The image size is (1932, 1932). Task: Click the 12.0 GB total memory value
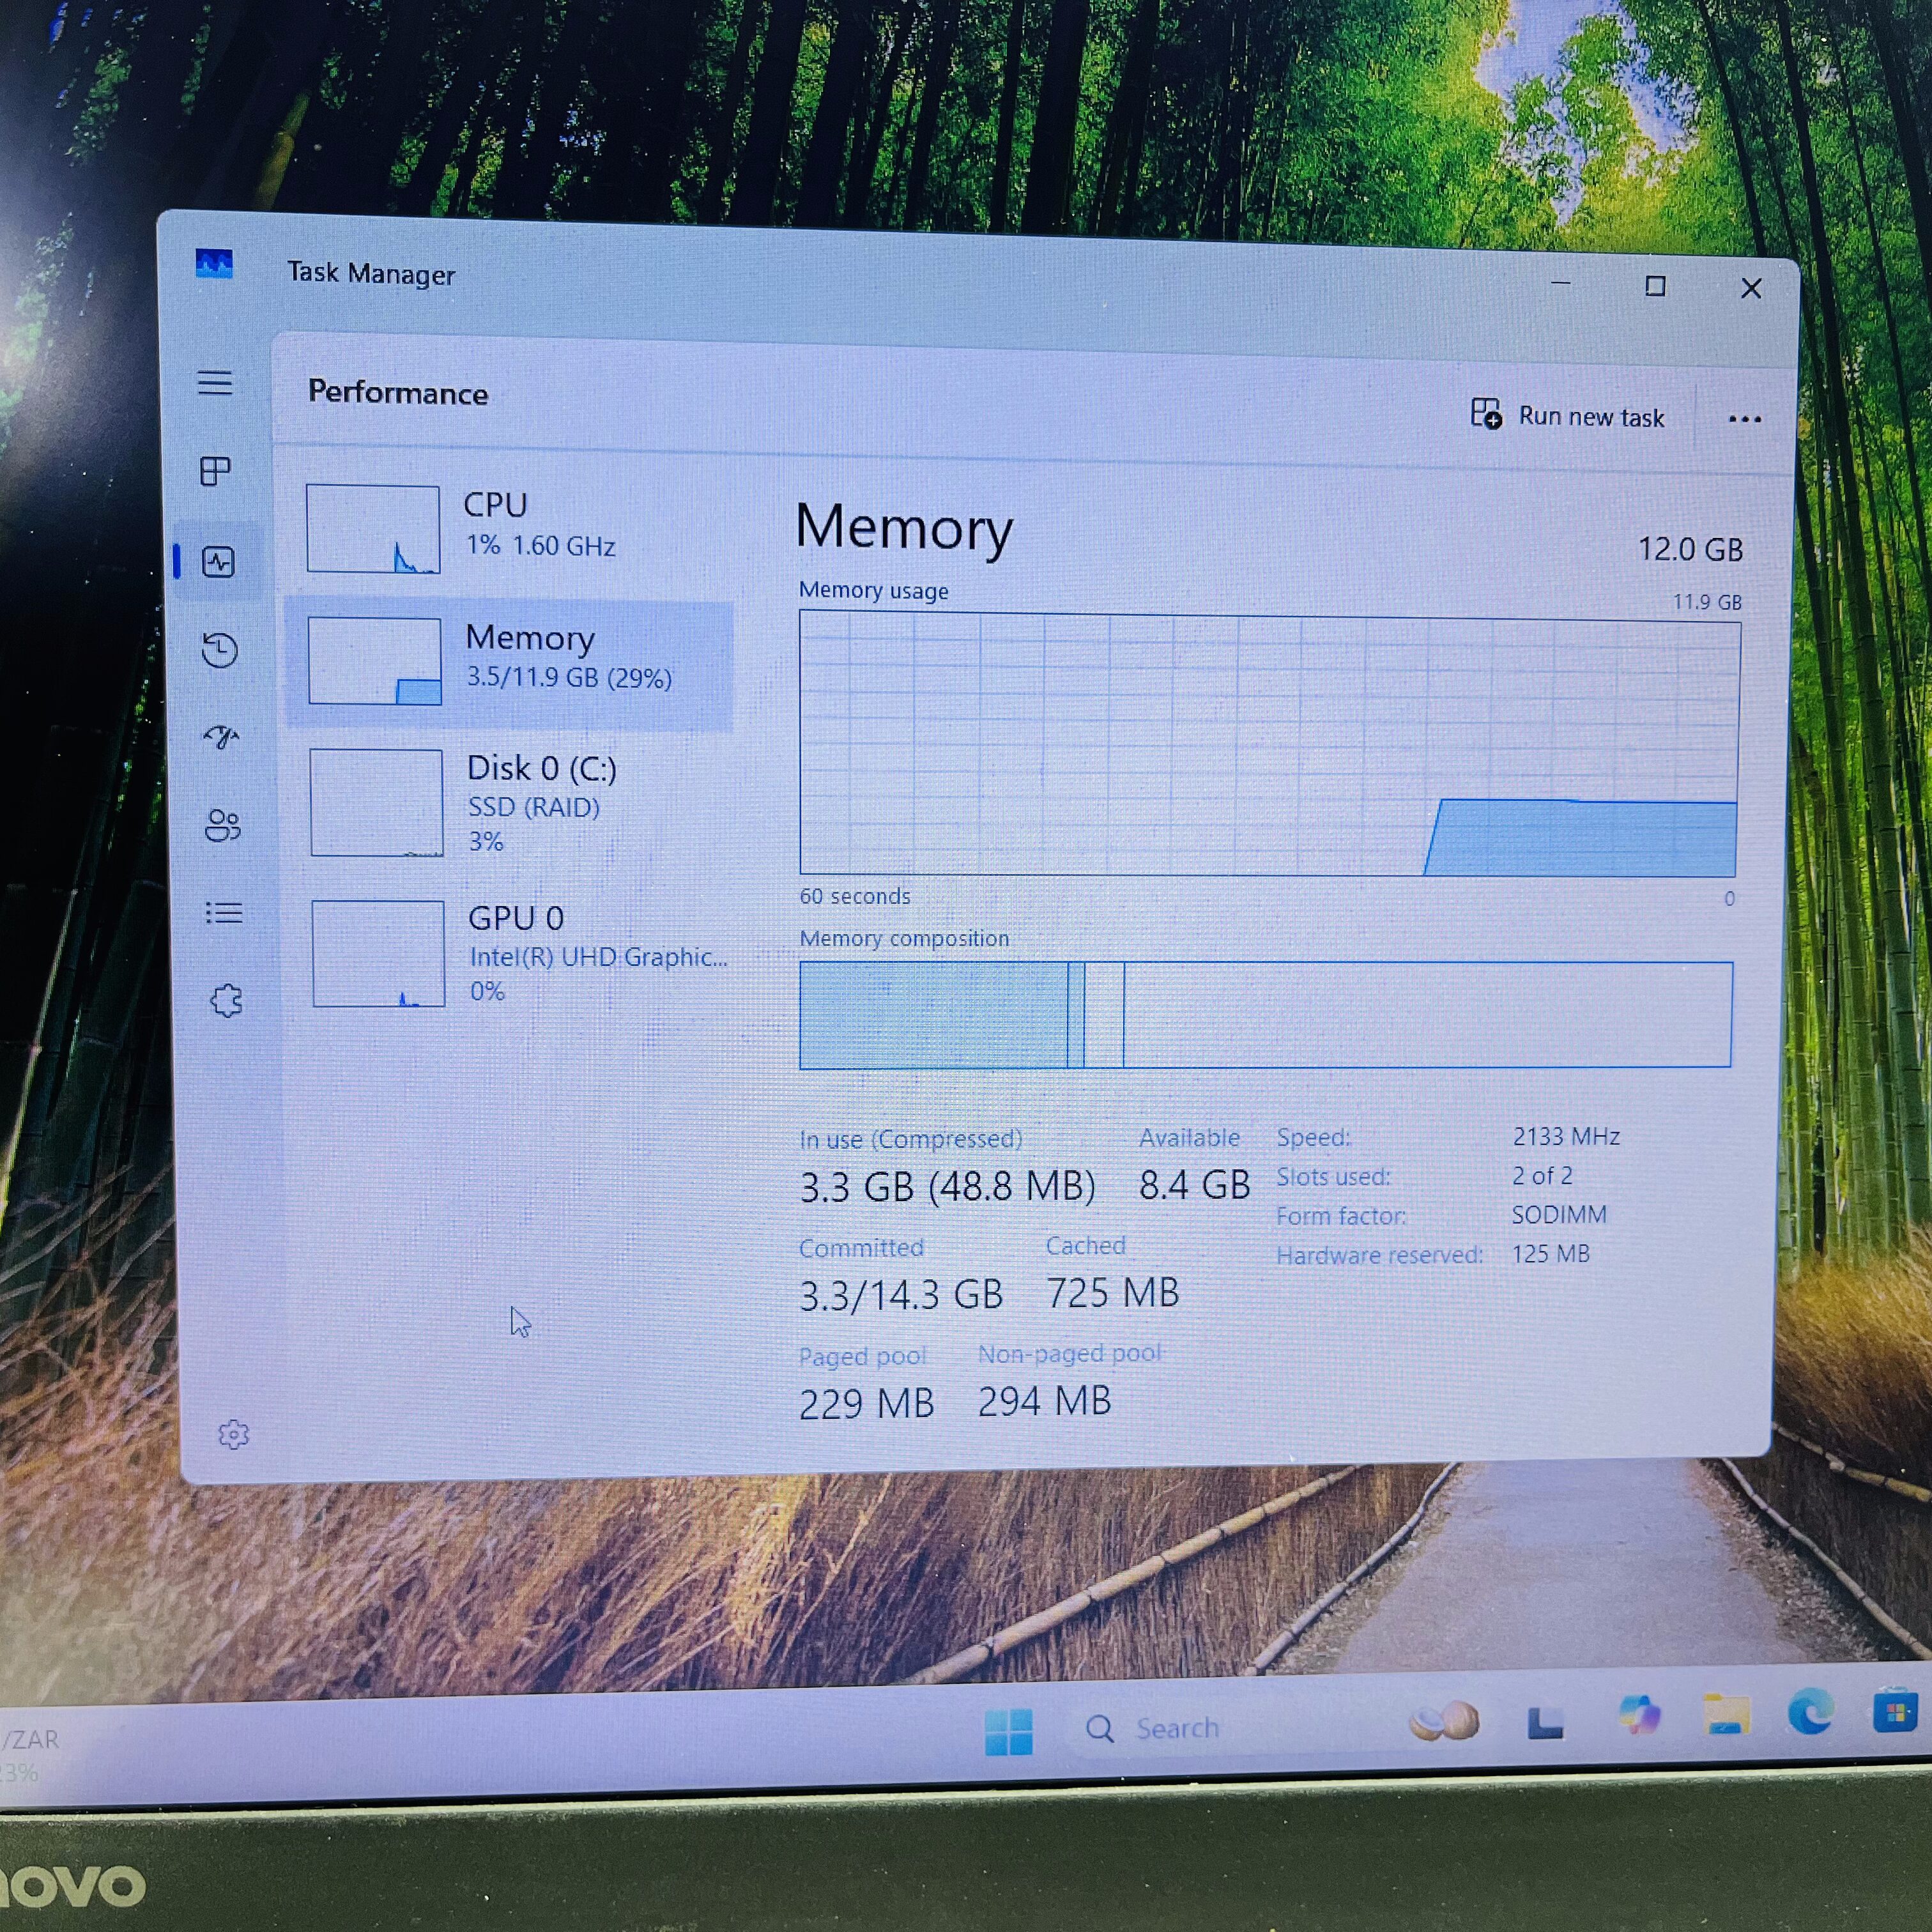point(1690,549)
